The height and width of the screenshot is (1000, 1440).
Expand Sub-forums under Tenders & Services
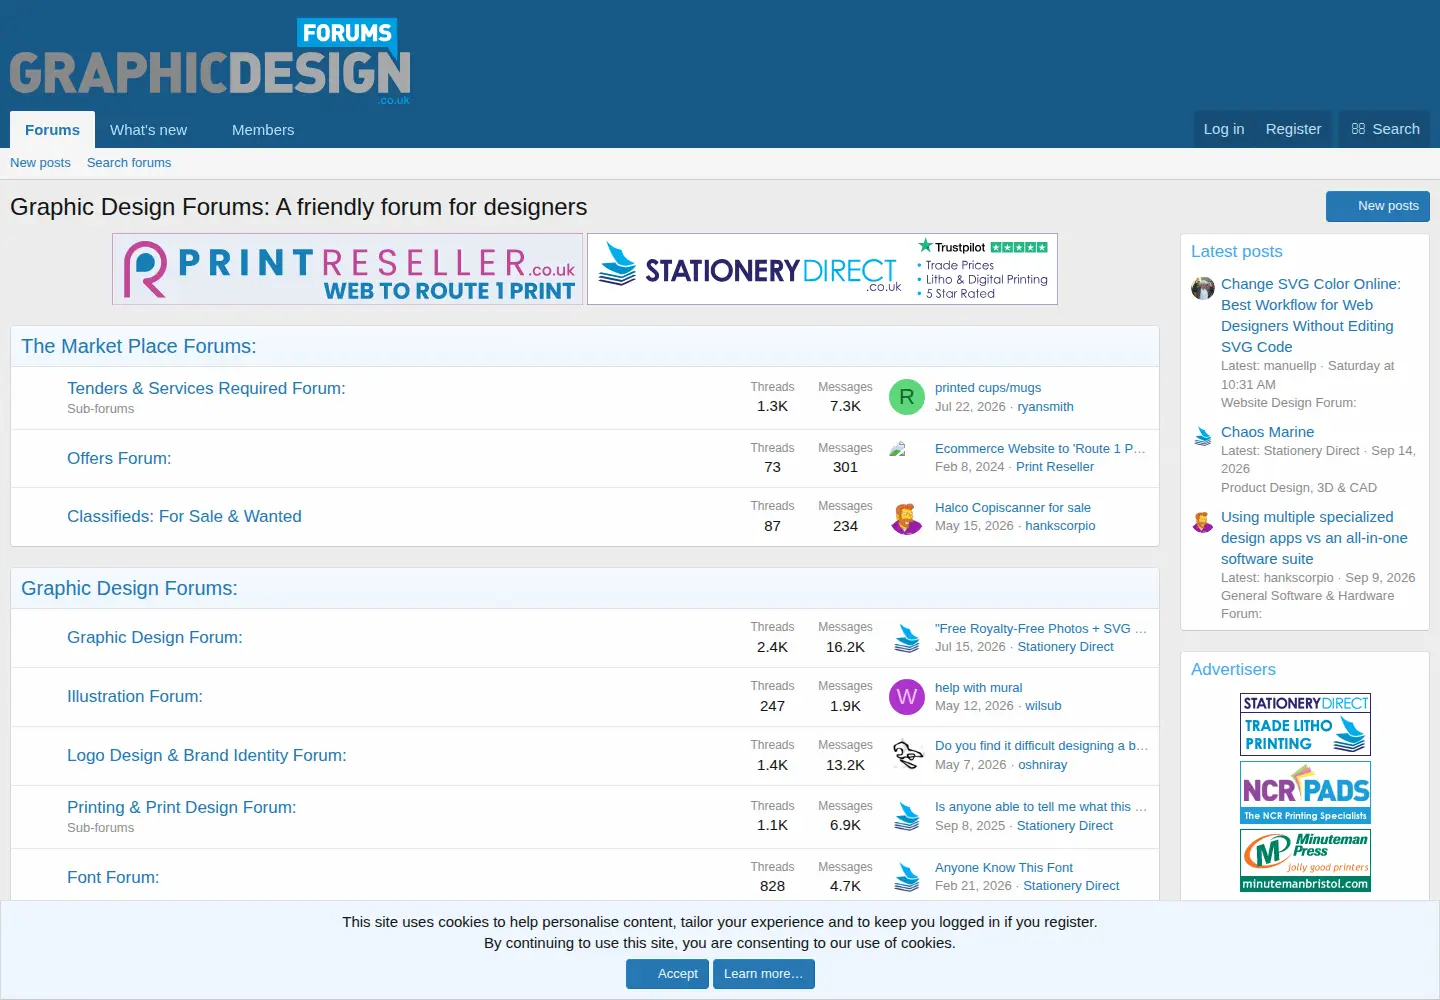point(100,409)
